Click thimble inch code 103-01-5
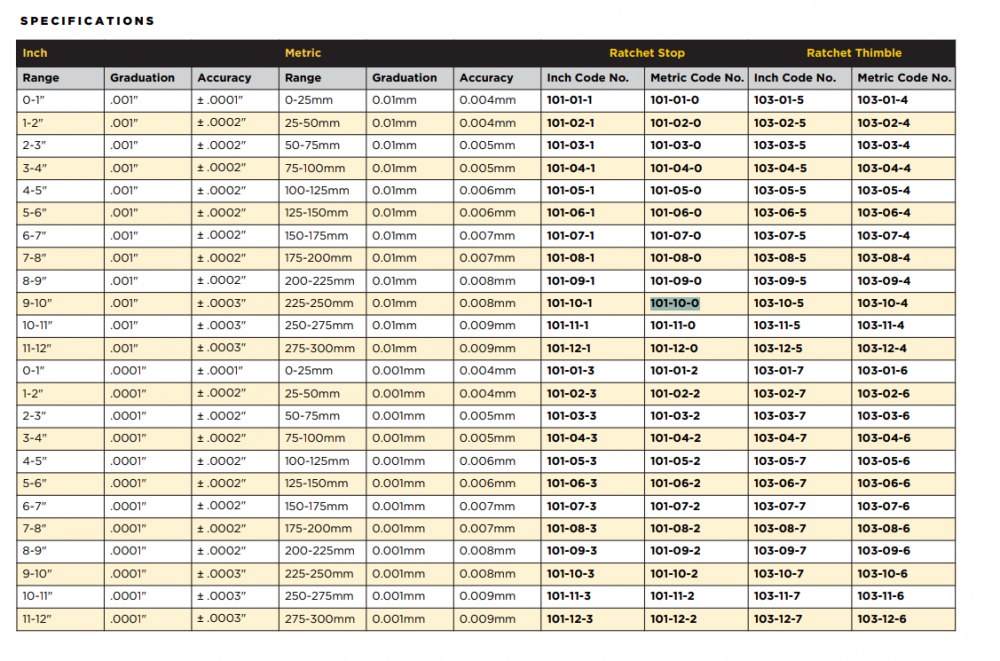Viewport: 1000px width, 661px height. (779, 100)
